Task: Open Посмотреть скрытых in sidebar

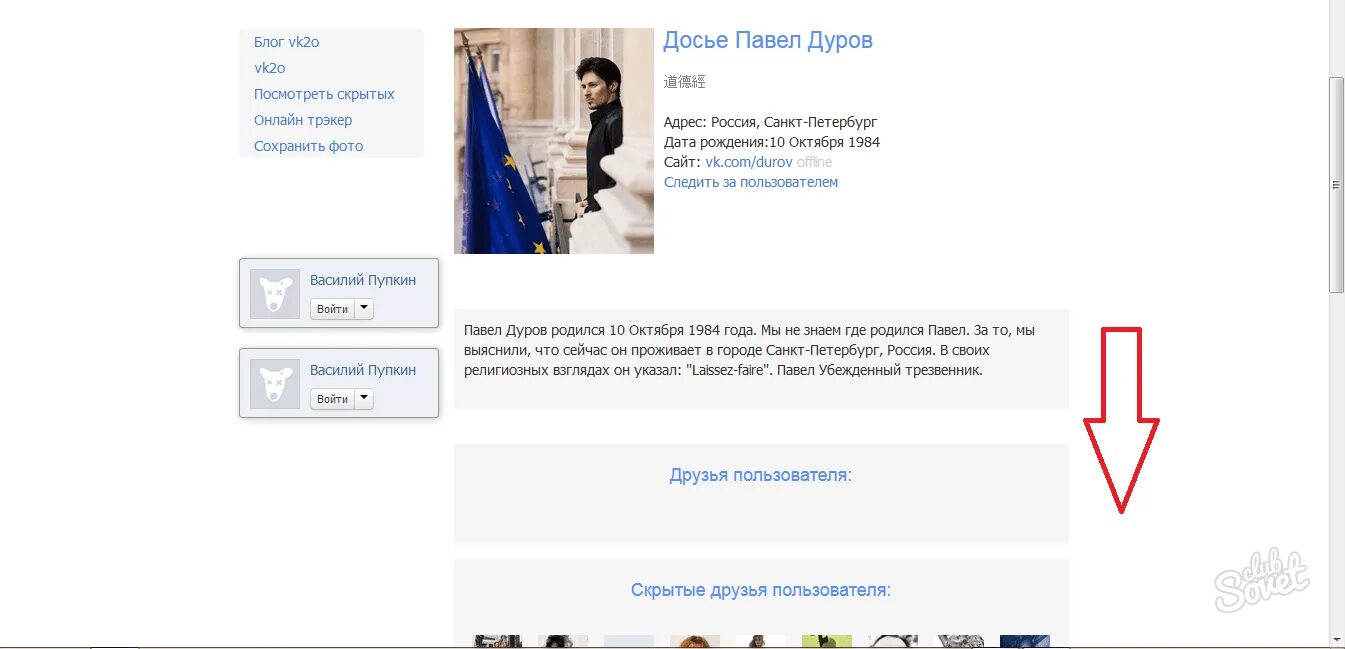Action: pyautogui.click(x=324, y=94)
